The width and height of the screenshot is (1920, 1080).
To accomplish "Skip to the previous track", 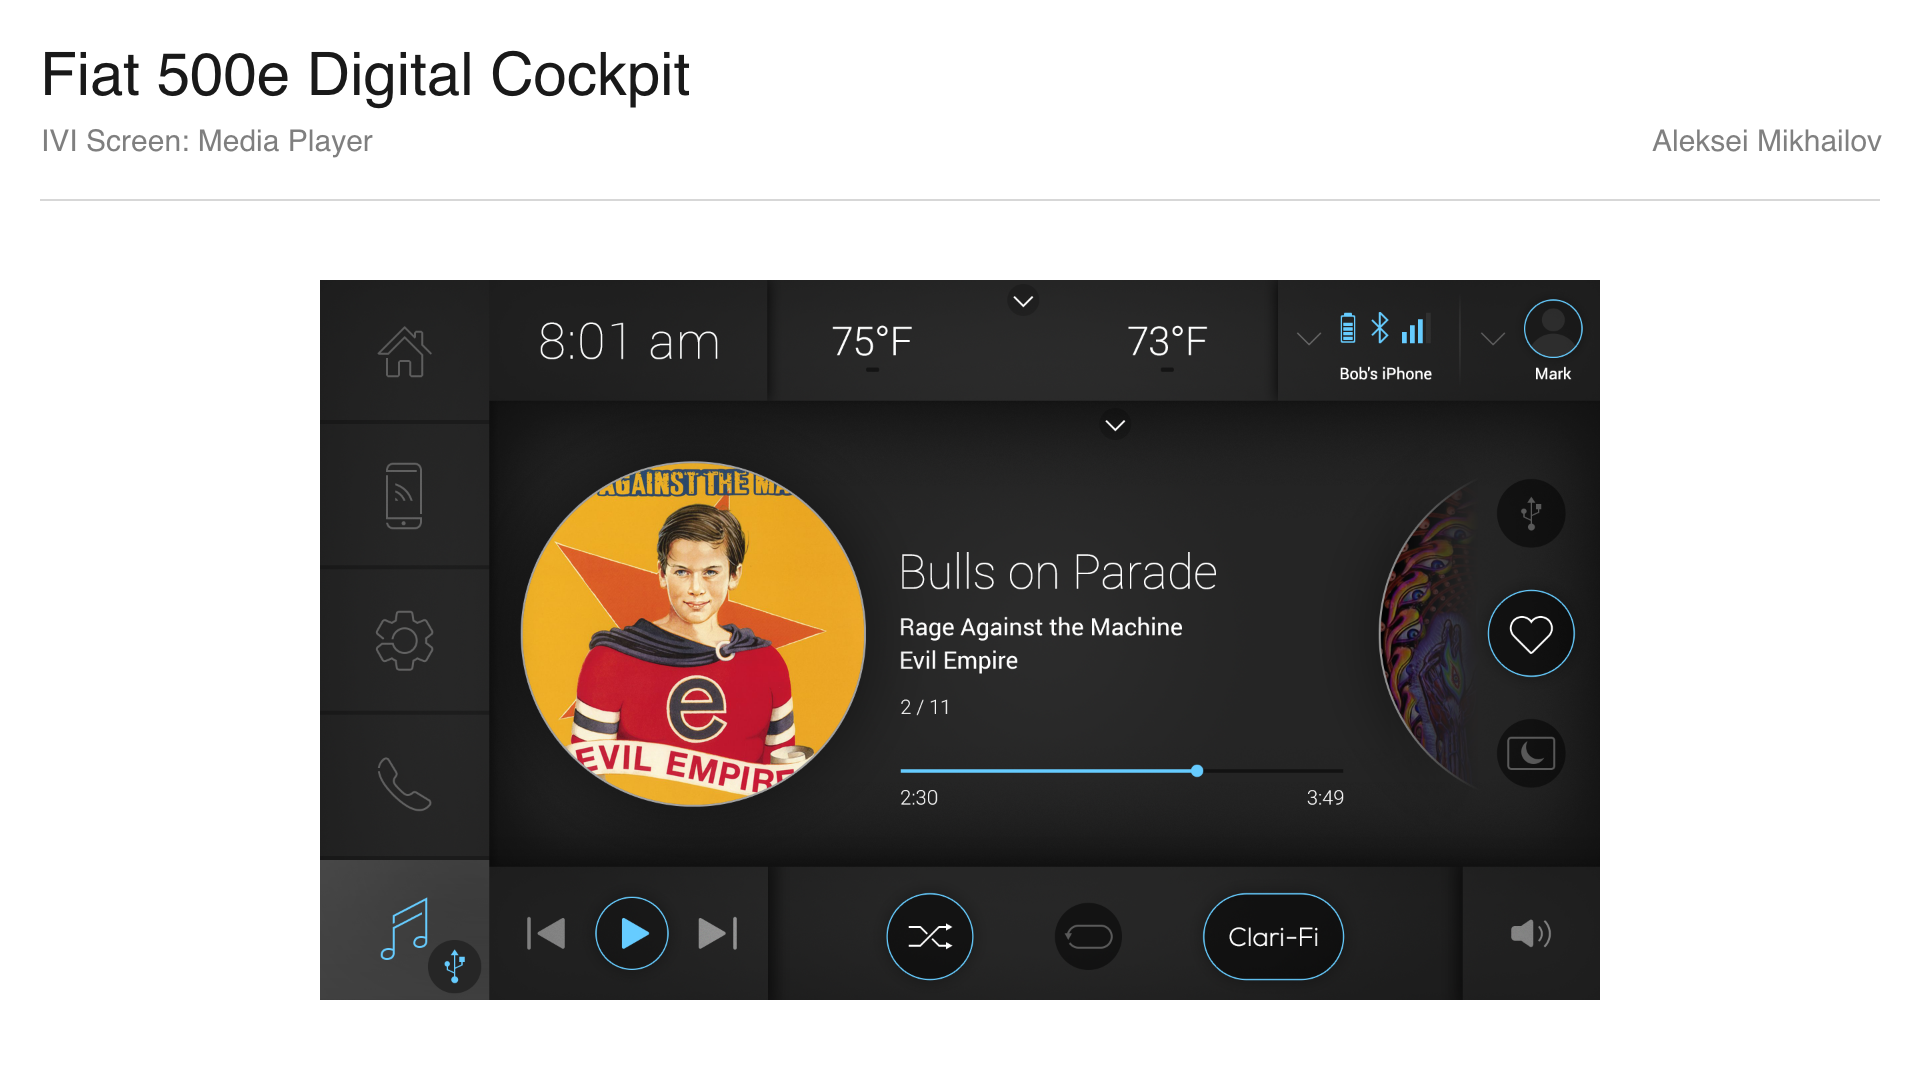I will (546, 934).
